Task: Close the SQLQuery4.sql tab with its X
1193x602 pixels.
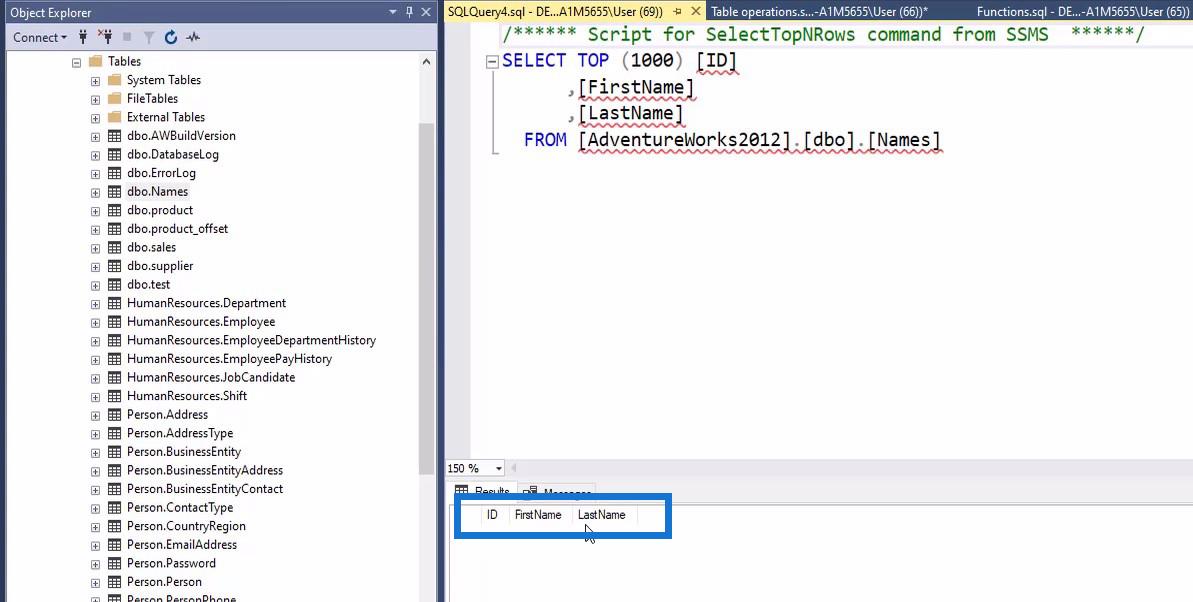Action: (x=695, y=11)
